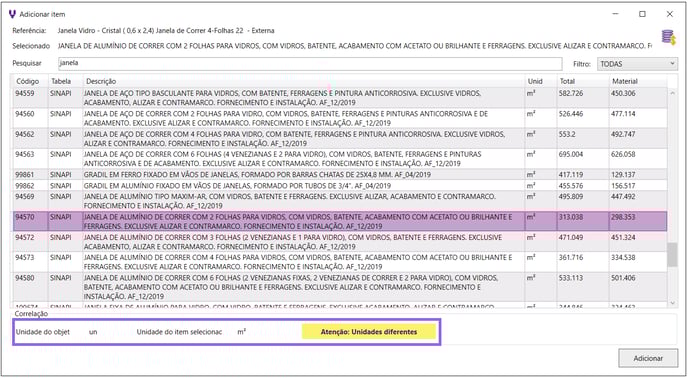
Task: Select the highlighted row with code 94570
Action: pos(340,222)
